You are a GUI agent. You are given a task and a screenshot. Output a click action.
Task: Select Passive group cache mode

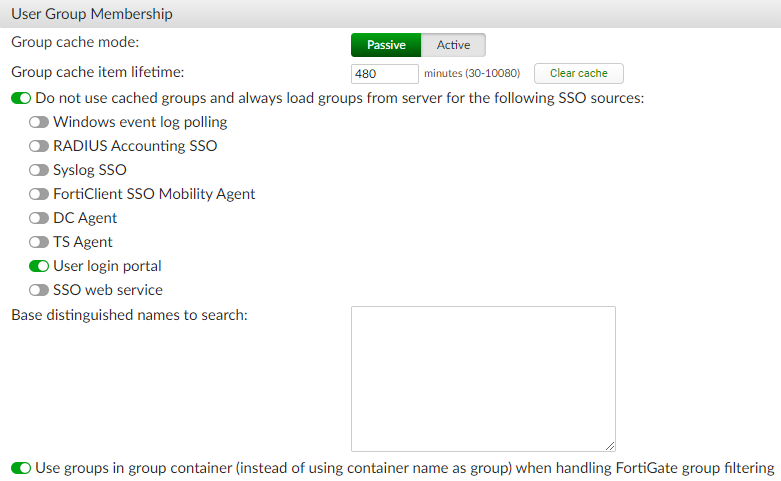[x=386, y=45]
